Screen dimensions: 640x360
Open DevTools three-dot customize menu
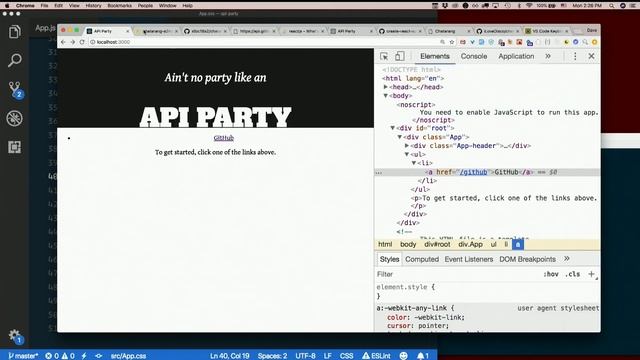(575, 56)
